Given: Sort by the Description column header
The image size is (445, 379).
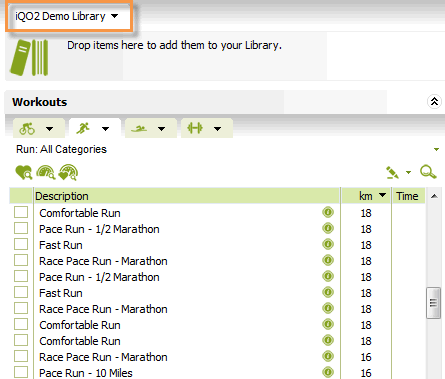Looking at the screenshot, I should click(x=187, y=196).
